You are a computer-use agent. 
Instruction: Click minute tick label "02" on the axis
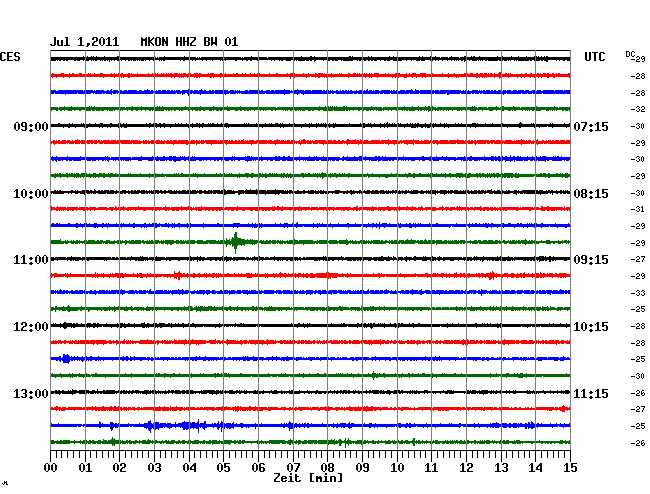coord(119,467)
